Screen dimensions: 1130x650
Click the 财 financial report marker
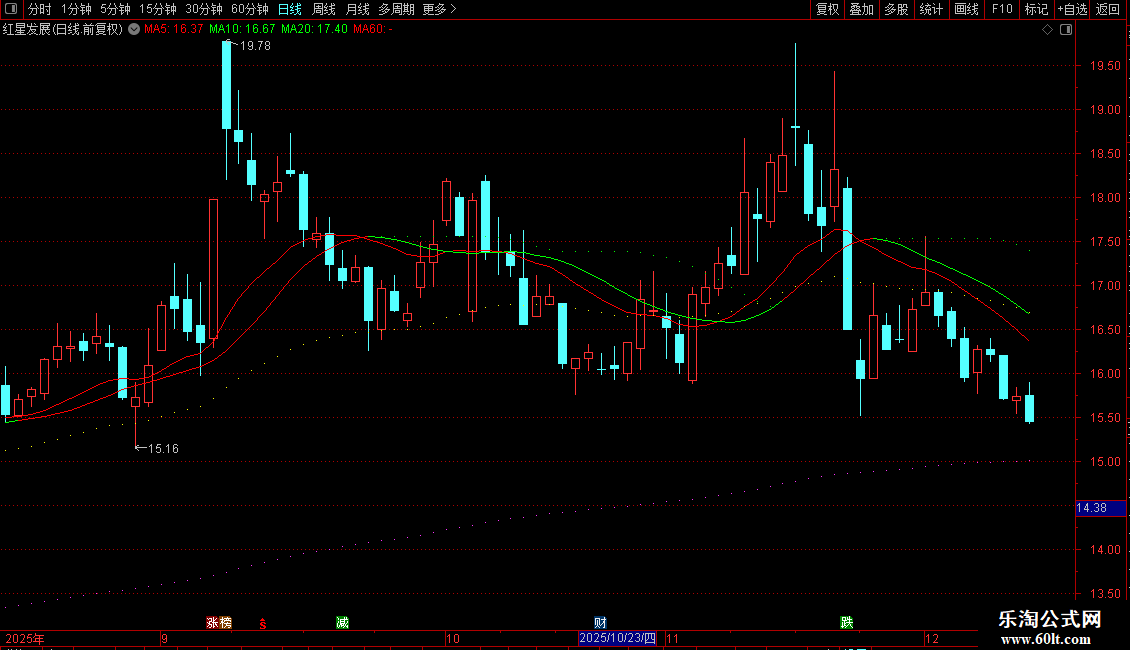click(x=600, y=623)
